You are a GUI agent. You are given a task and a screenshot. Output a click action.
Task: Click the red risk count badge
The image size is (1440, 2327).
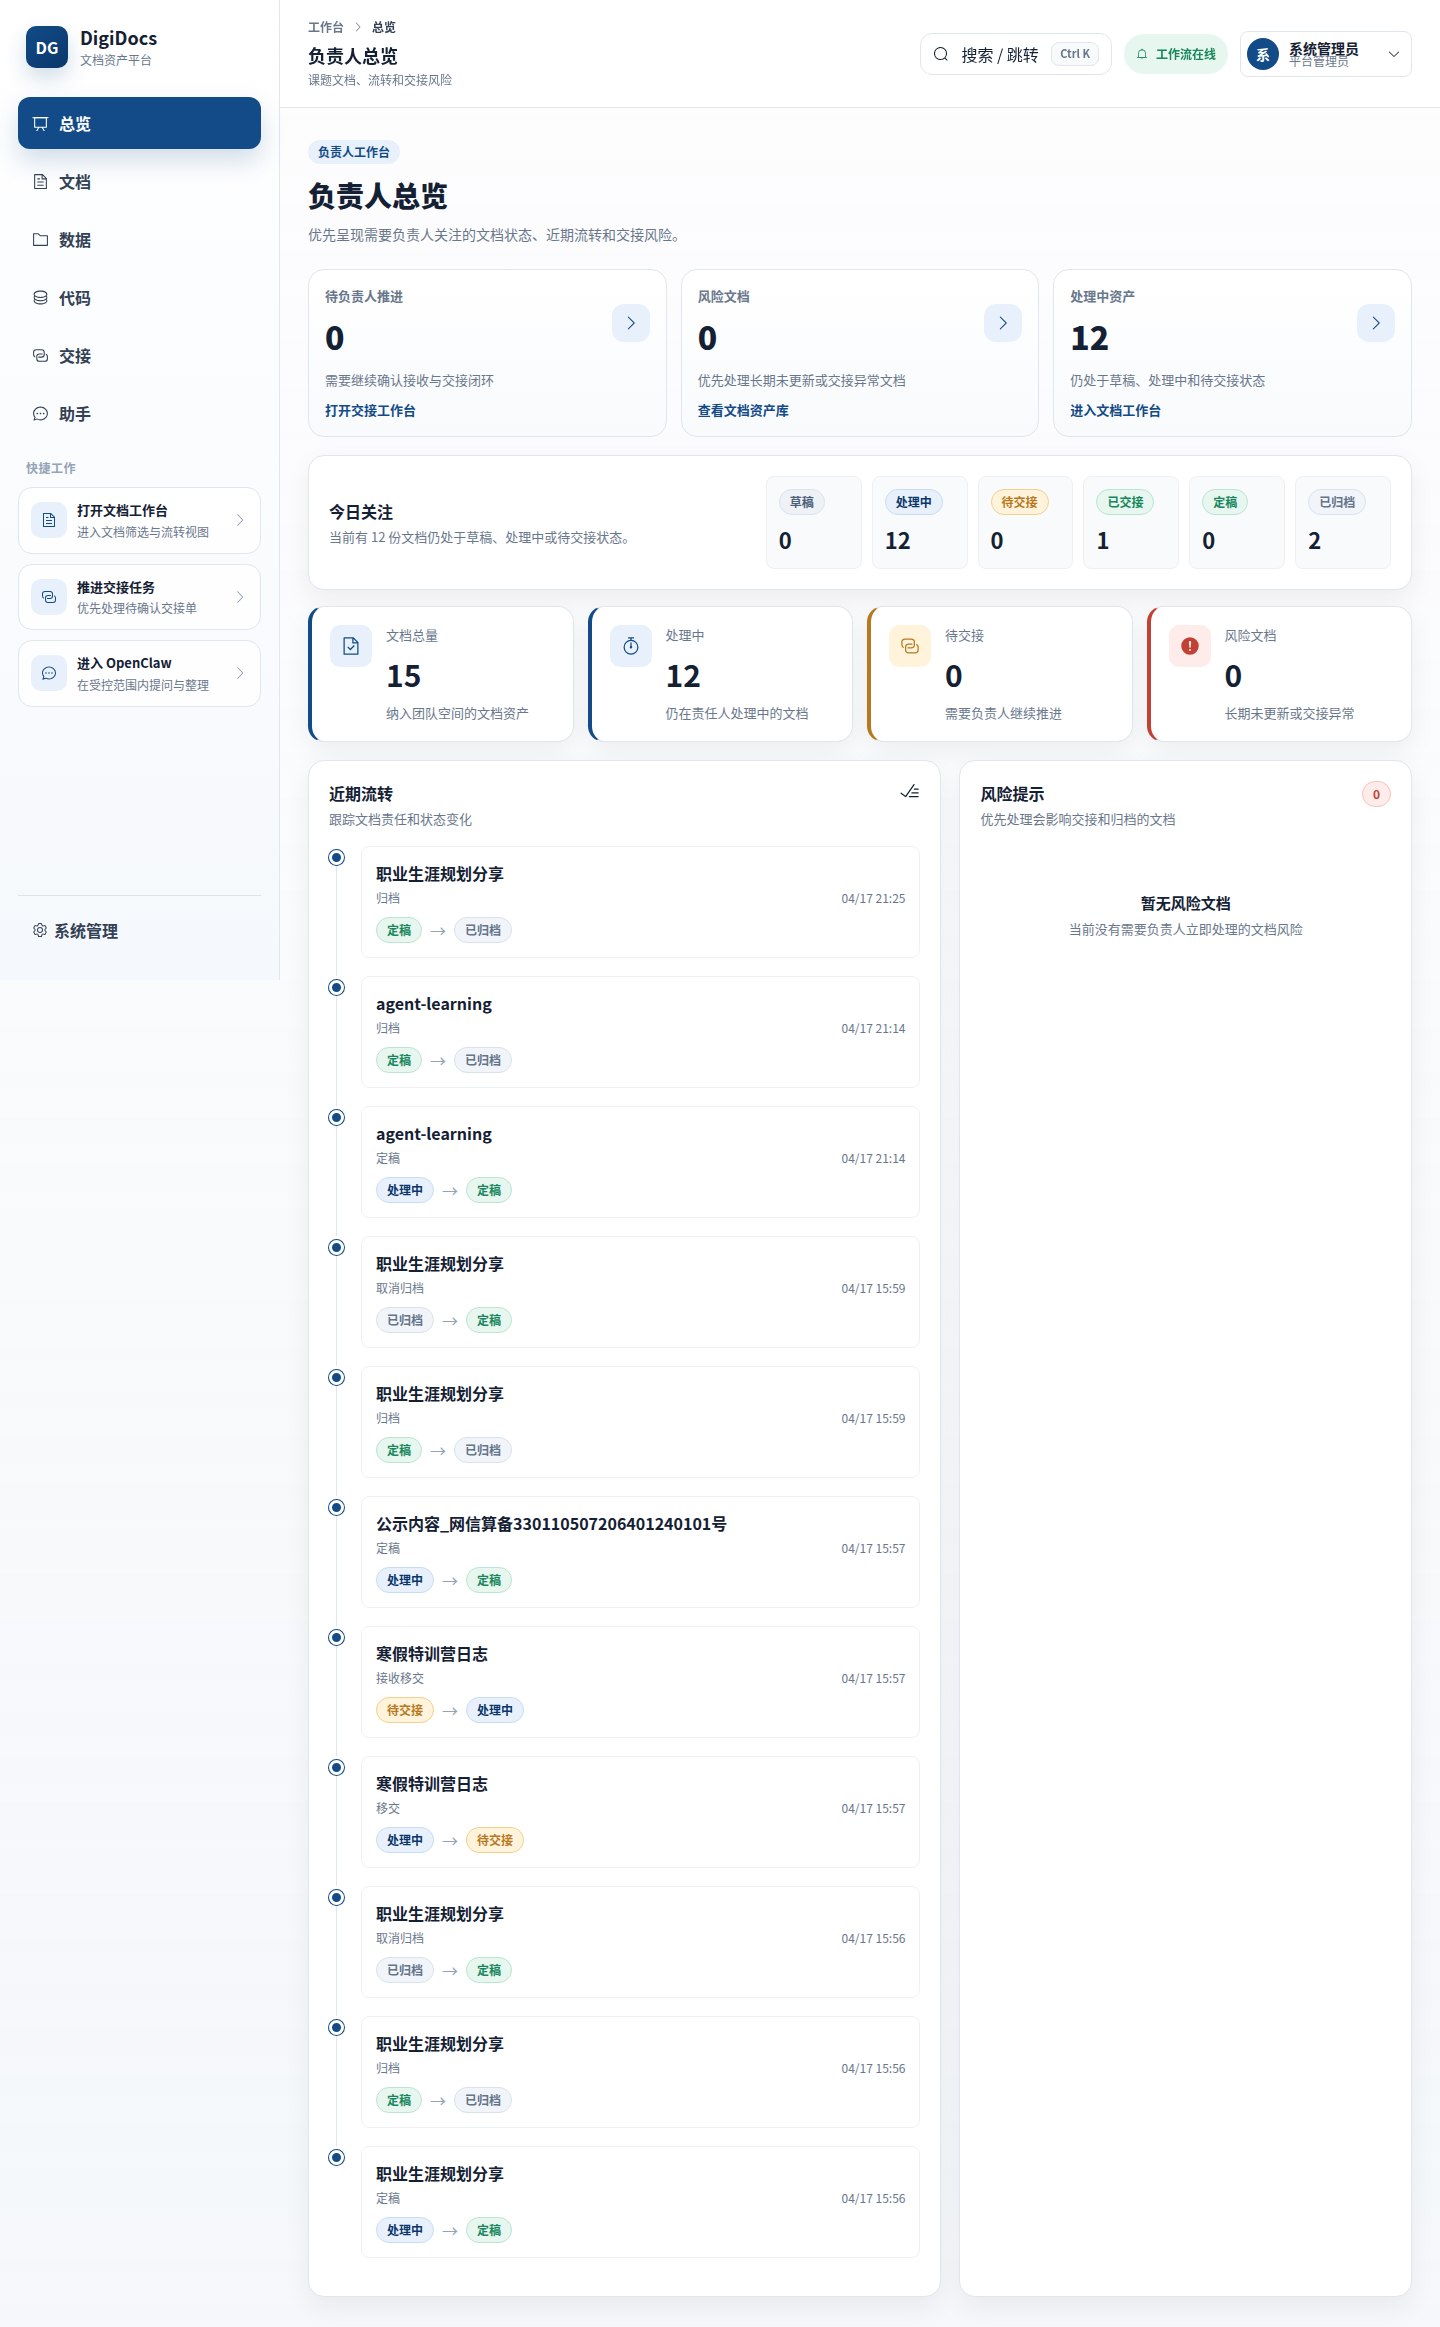[1376, 794]
